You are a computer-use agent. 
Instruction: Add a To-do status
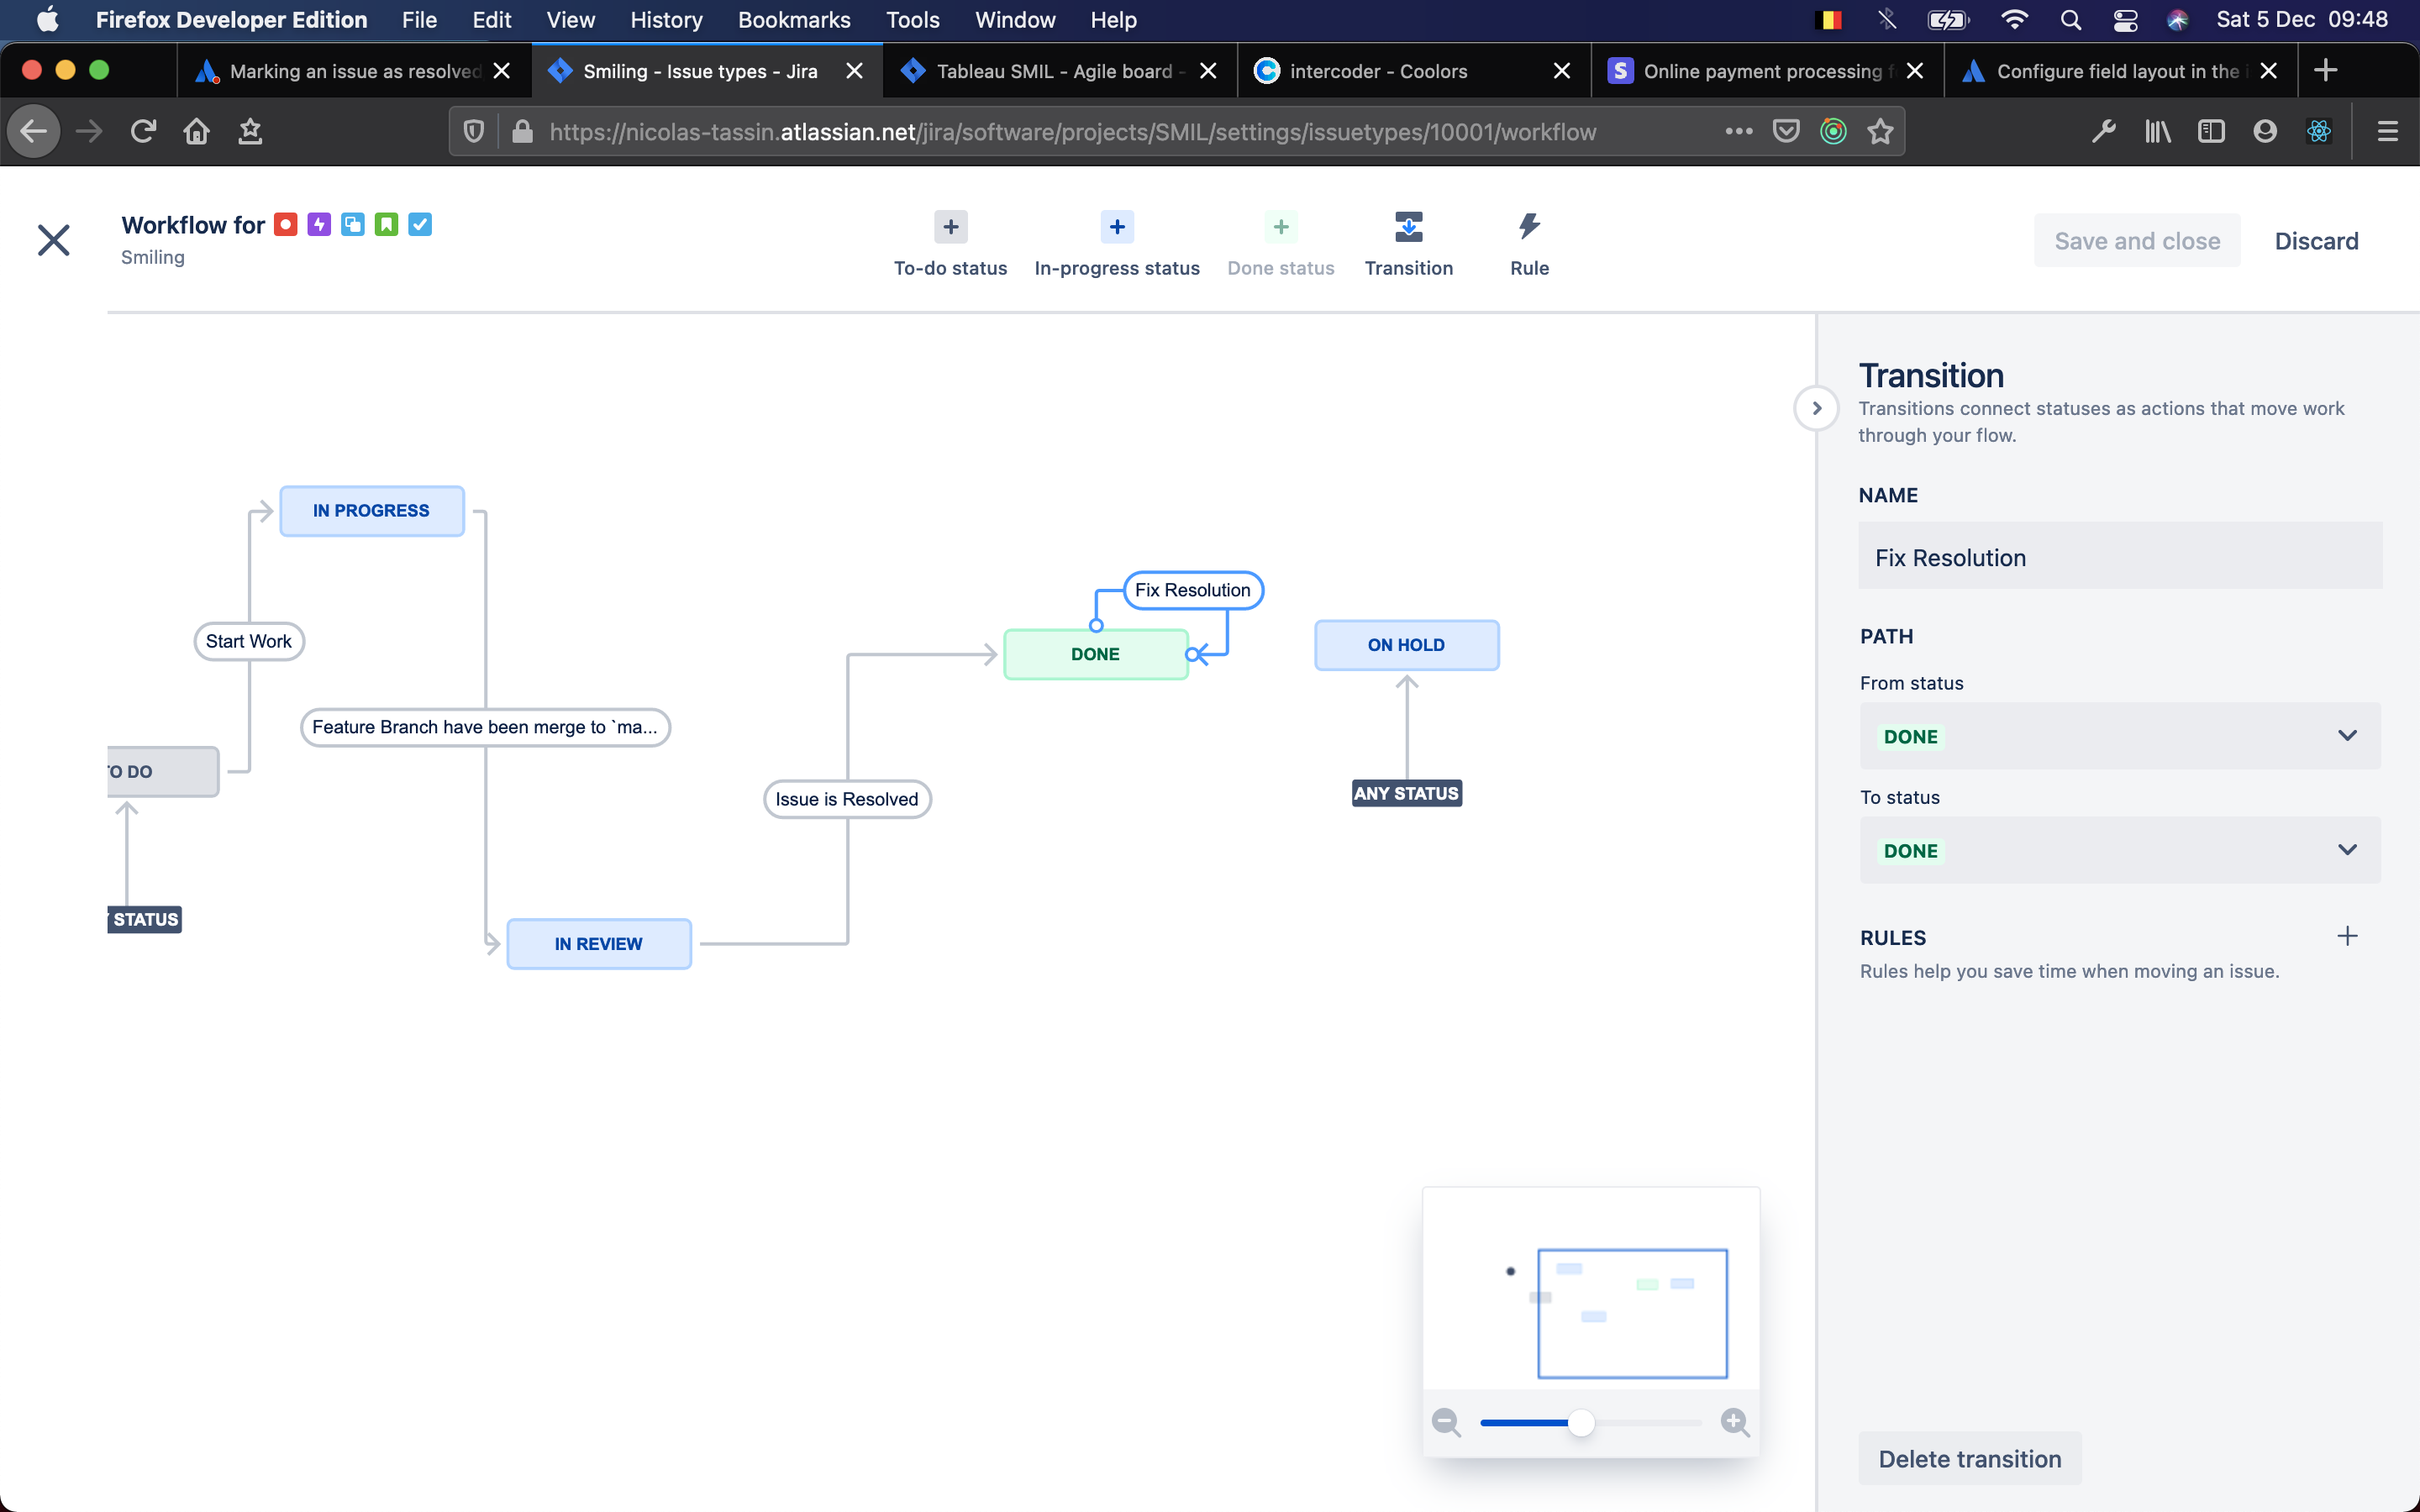point(950,228)
